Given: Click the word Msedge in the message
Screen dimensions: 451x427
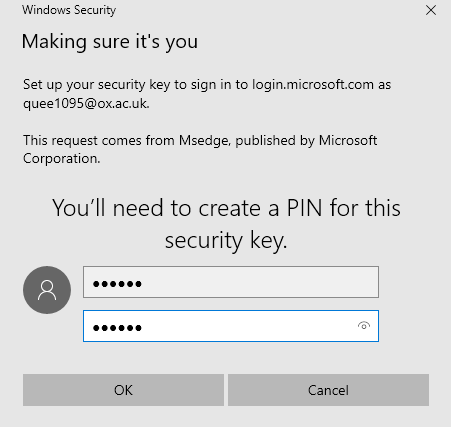Looking at the screenshot, I should (205, 140).
